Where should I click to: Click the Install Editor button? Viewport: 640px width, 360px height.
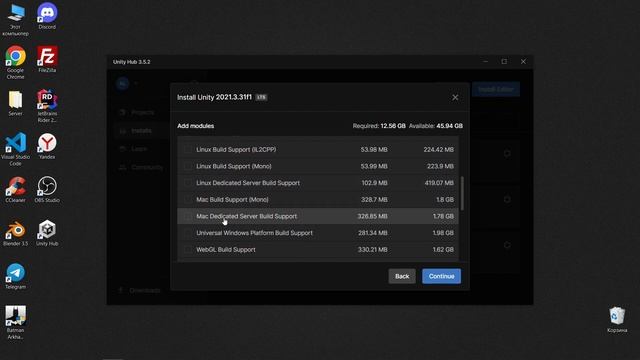tap(496, 89)
